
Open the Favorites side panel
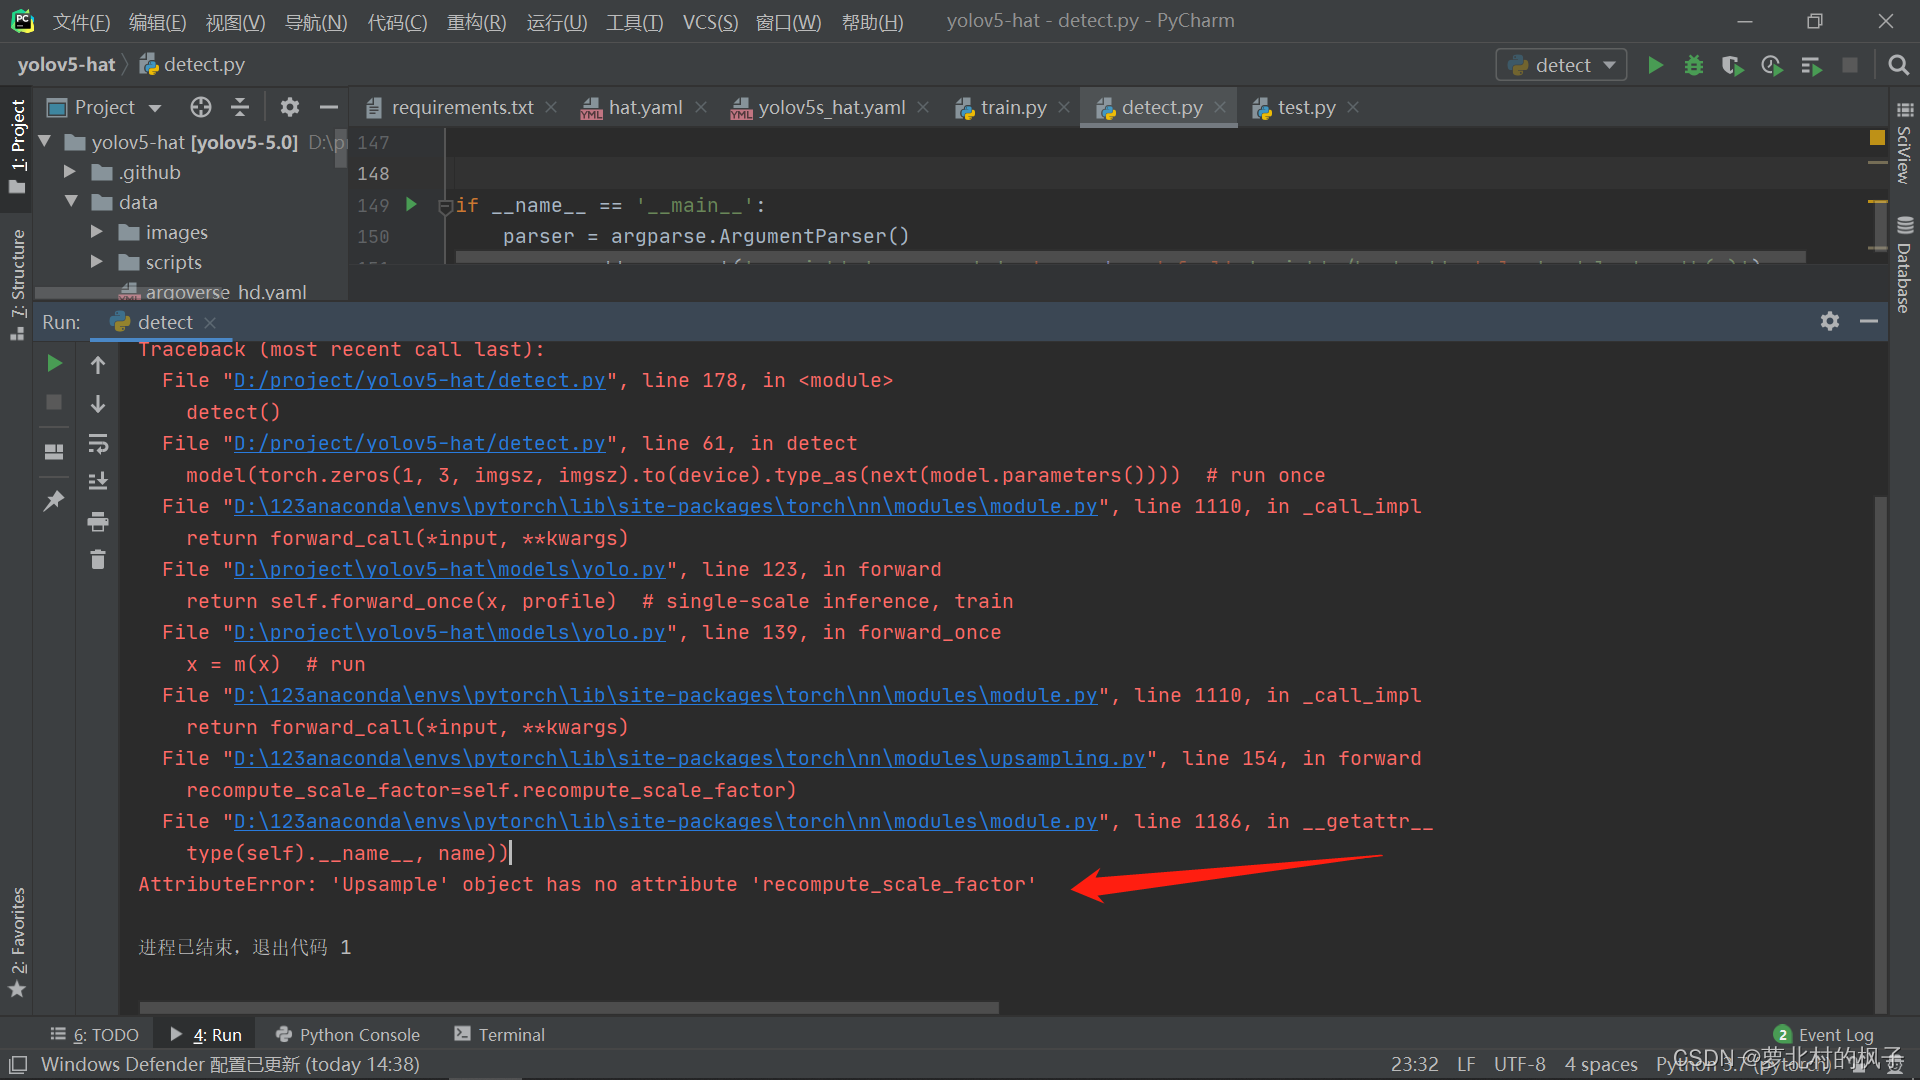(x=17, y=942)
